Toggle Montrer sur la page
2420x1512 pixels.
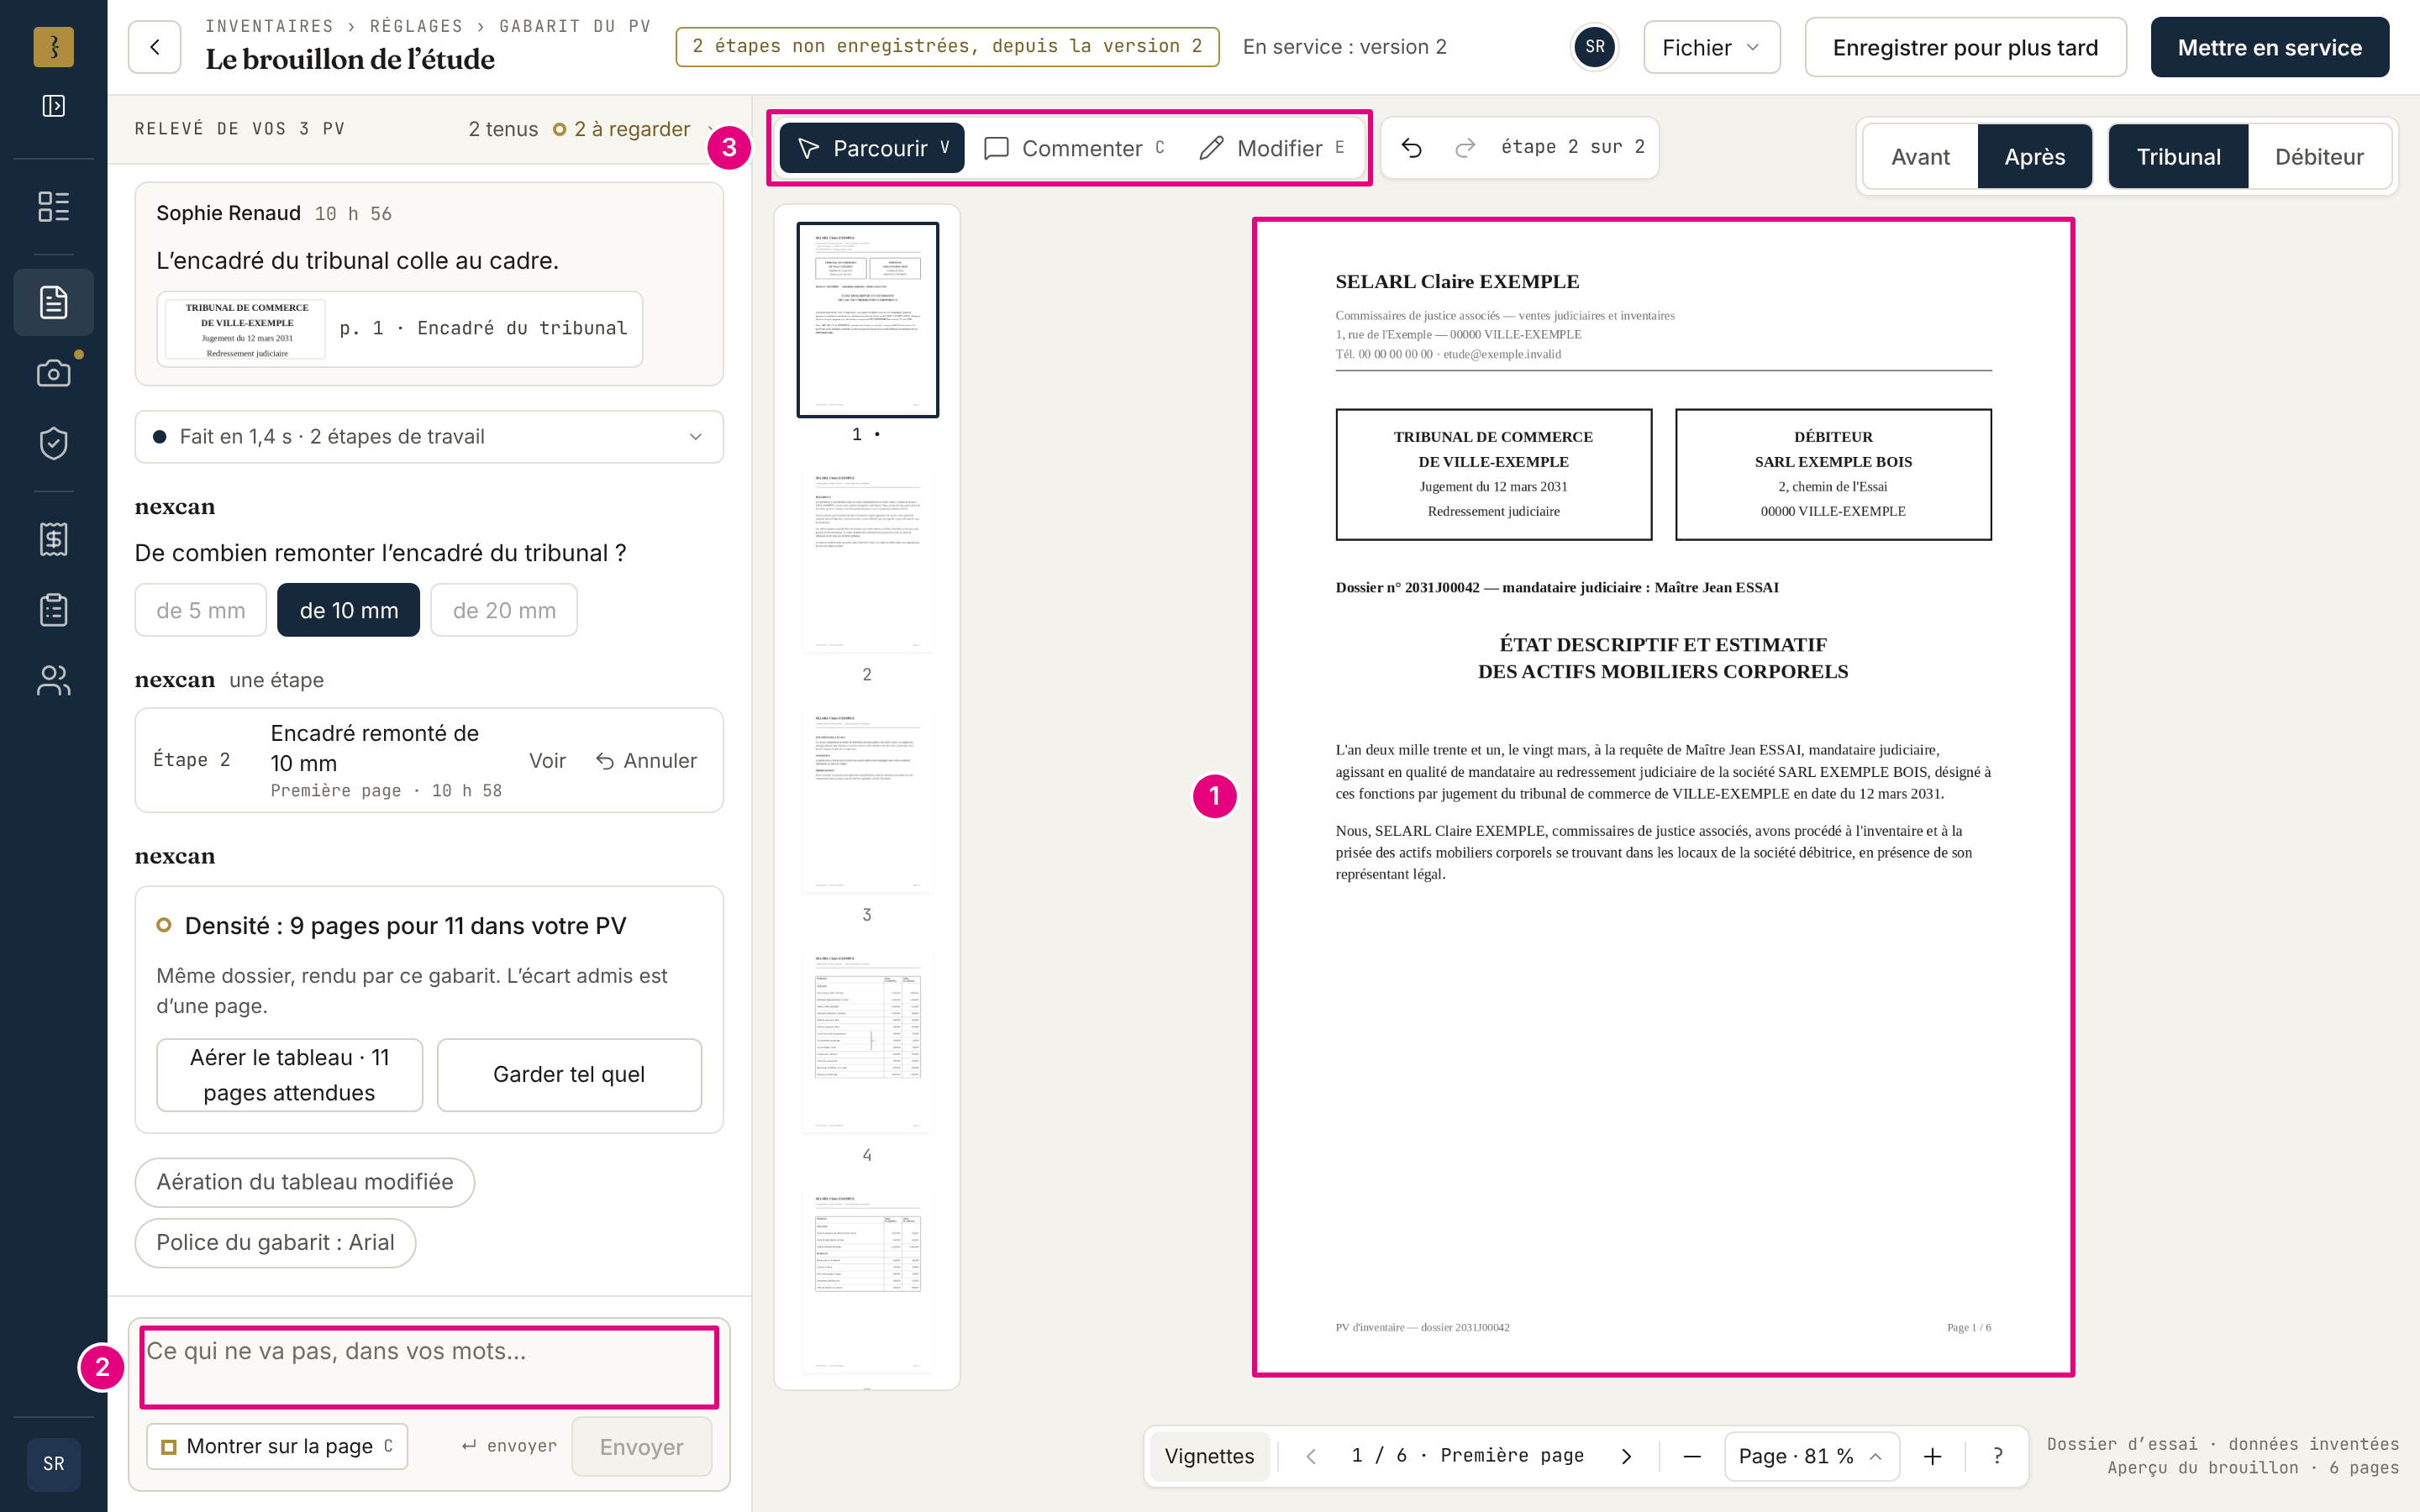[x=277, y=1446]
